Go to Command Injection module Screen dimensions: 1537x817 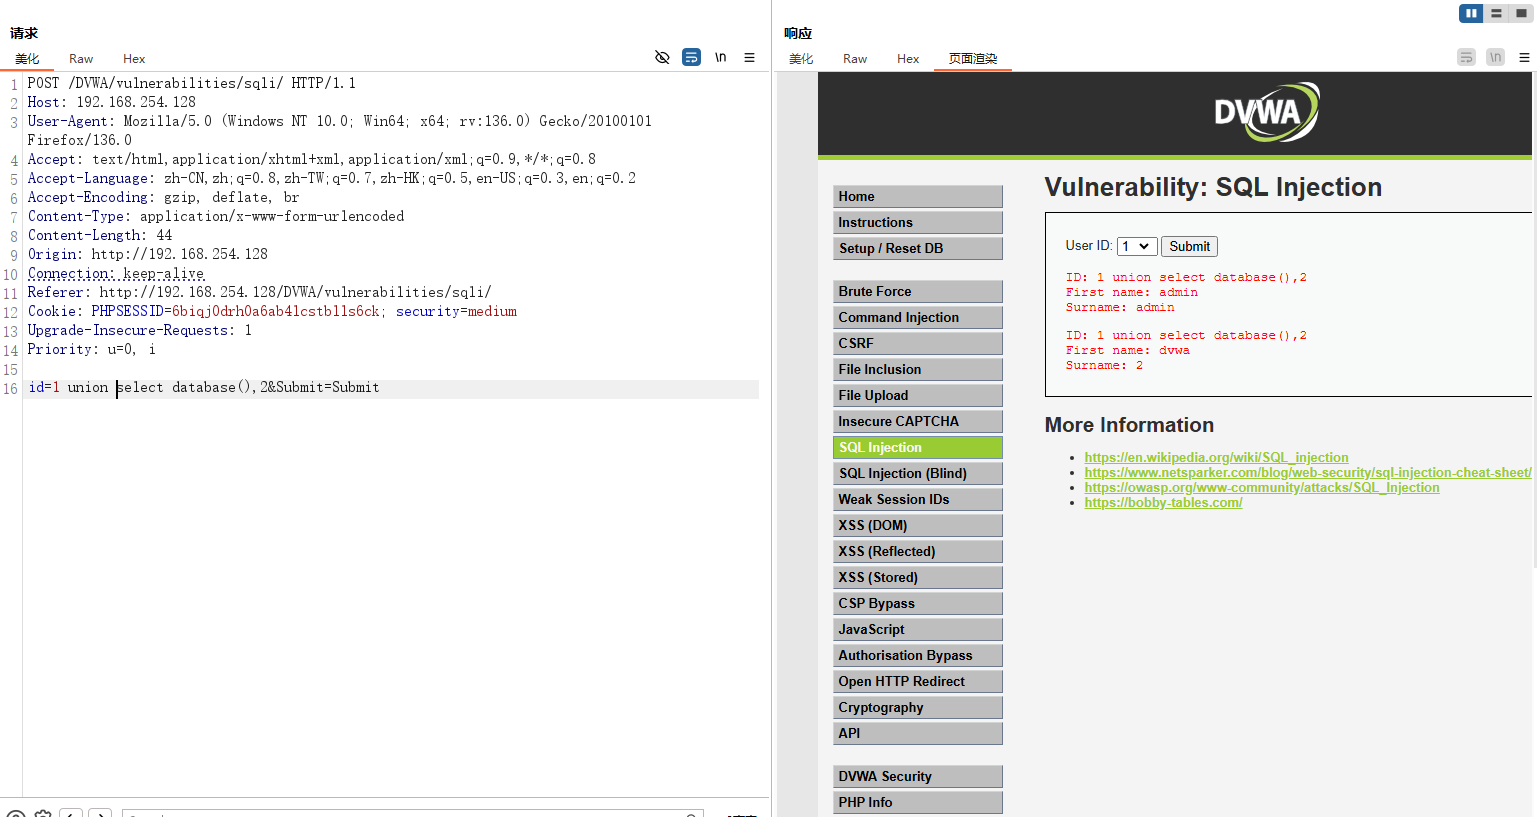[918, 317]
